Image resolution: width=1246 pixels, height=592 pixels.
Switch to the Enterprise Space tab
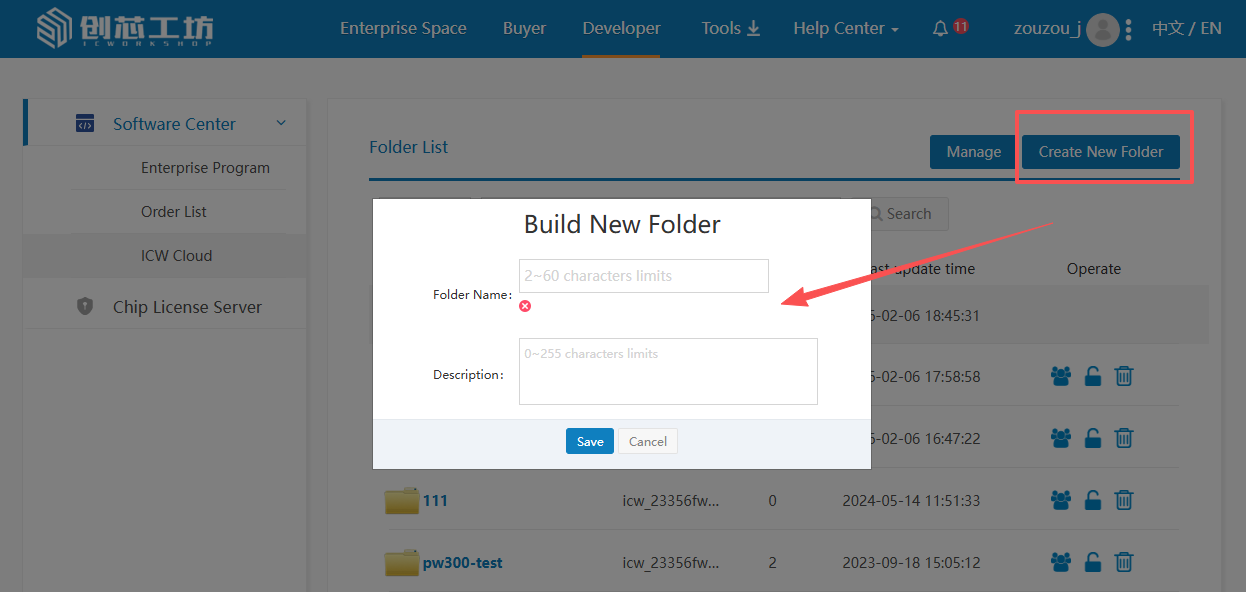[x=403, y=28]
